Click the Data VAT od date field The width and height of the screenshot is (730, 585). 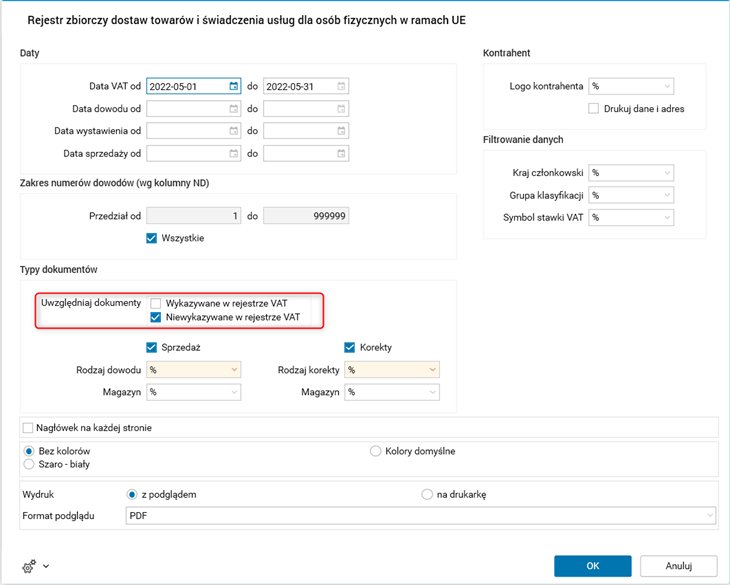coord(187,86)
